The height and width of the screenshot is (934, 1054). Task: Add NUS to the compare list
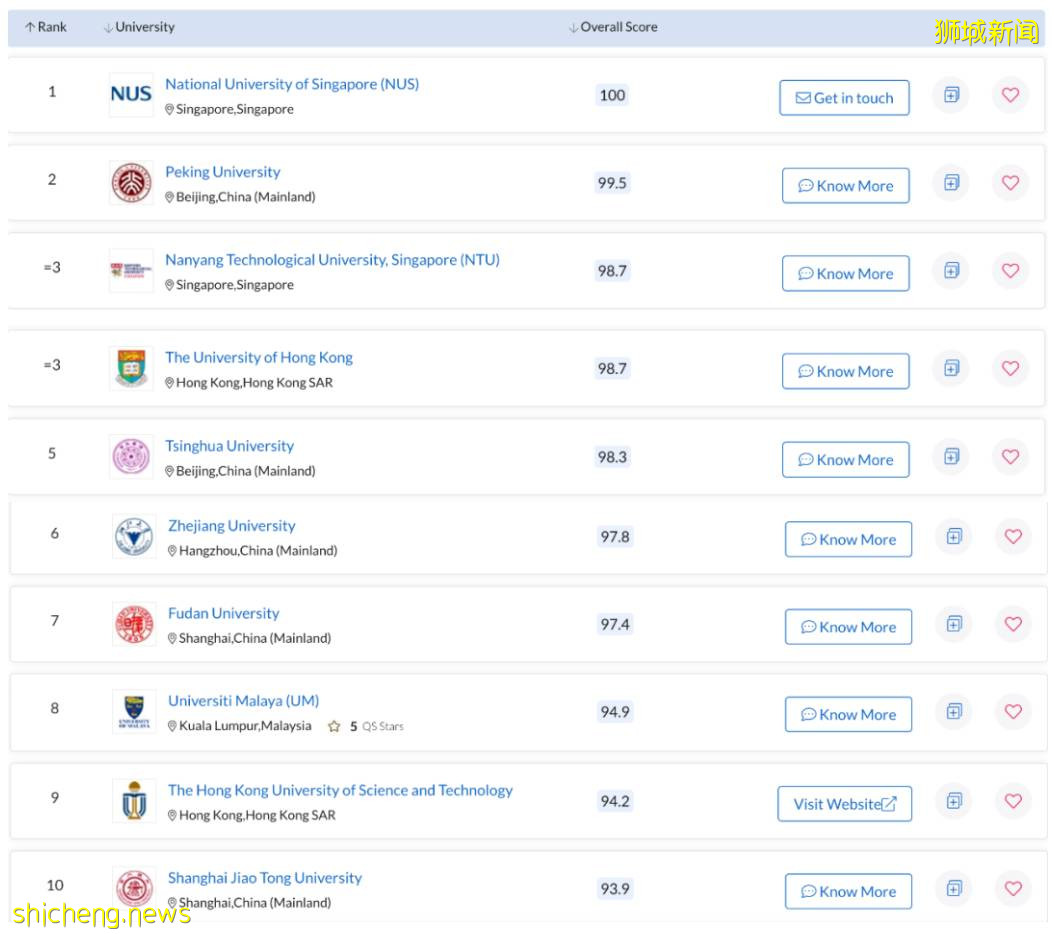[951, 96]
